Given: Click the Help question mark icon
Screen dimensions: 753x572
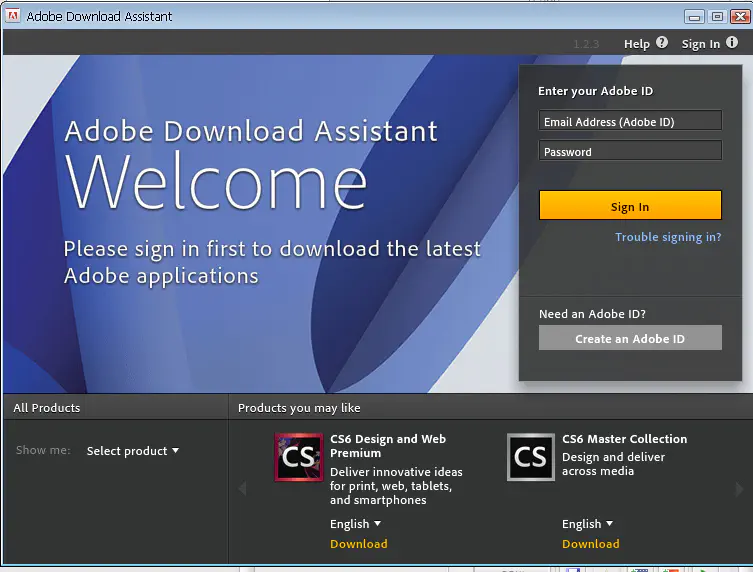Looking at the screenshot, I should point(661,43).
